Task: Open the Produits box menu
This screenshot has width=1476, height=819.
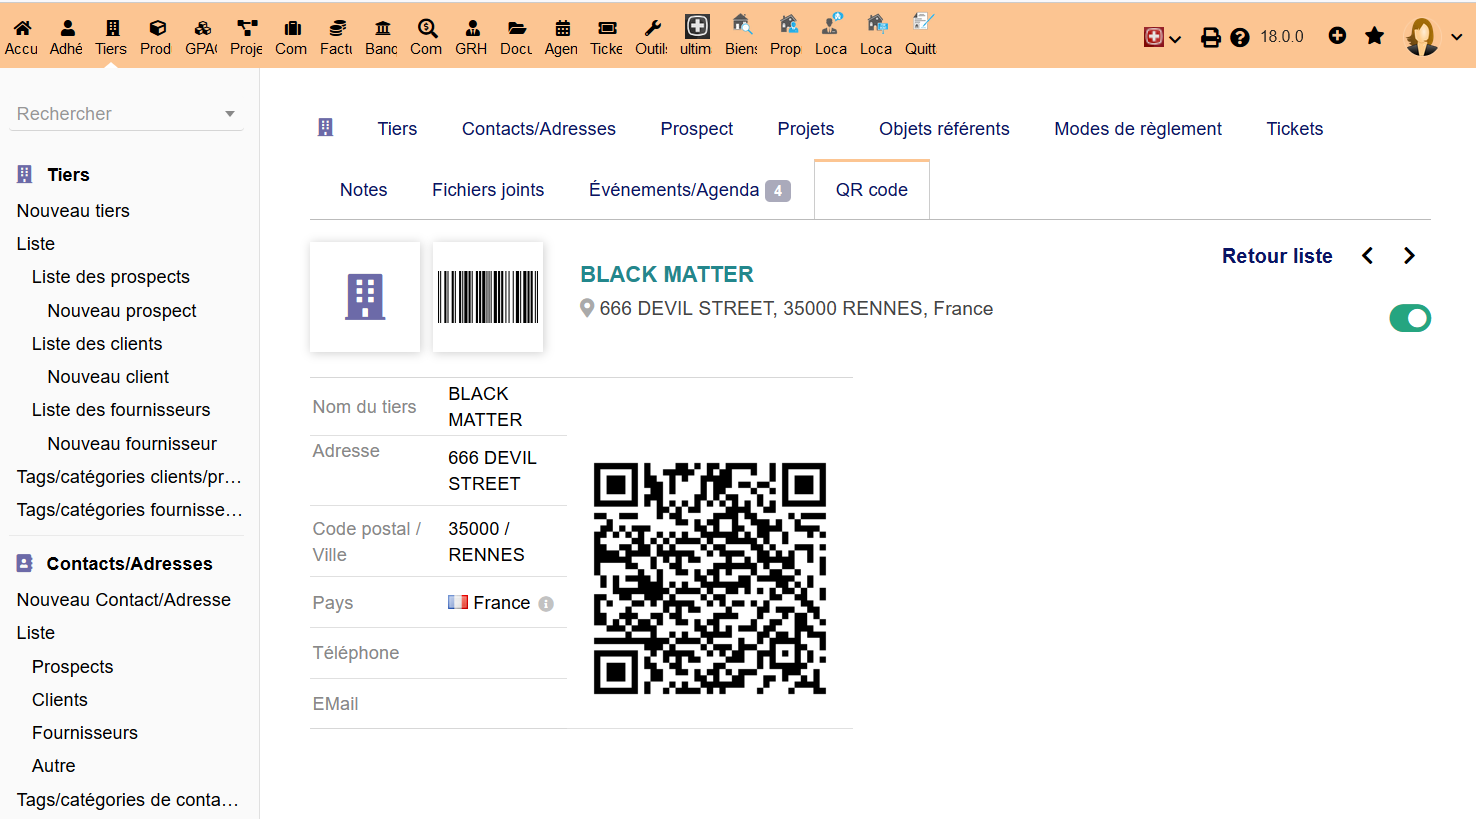Action: (156, 37)
